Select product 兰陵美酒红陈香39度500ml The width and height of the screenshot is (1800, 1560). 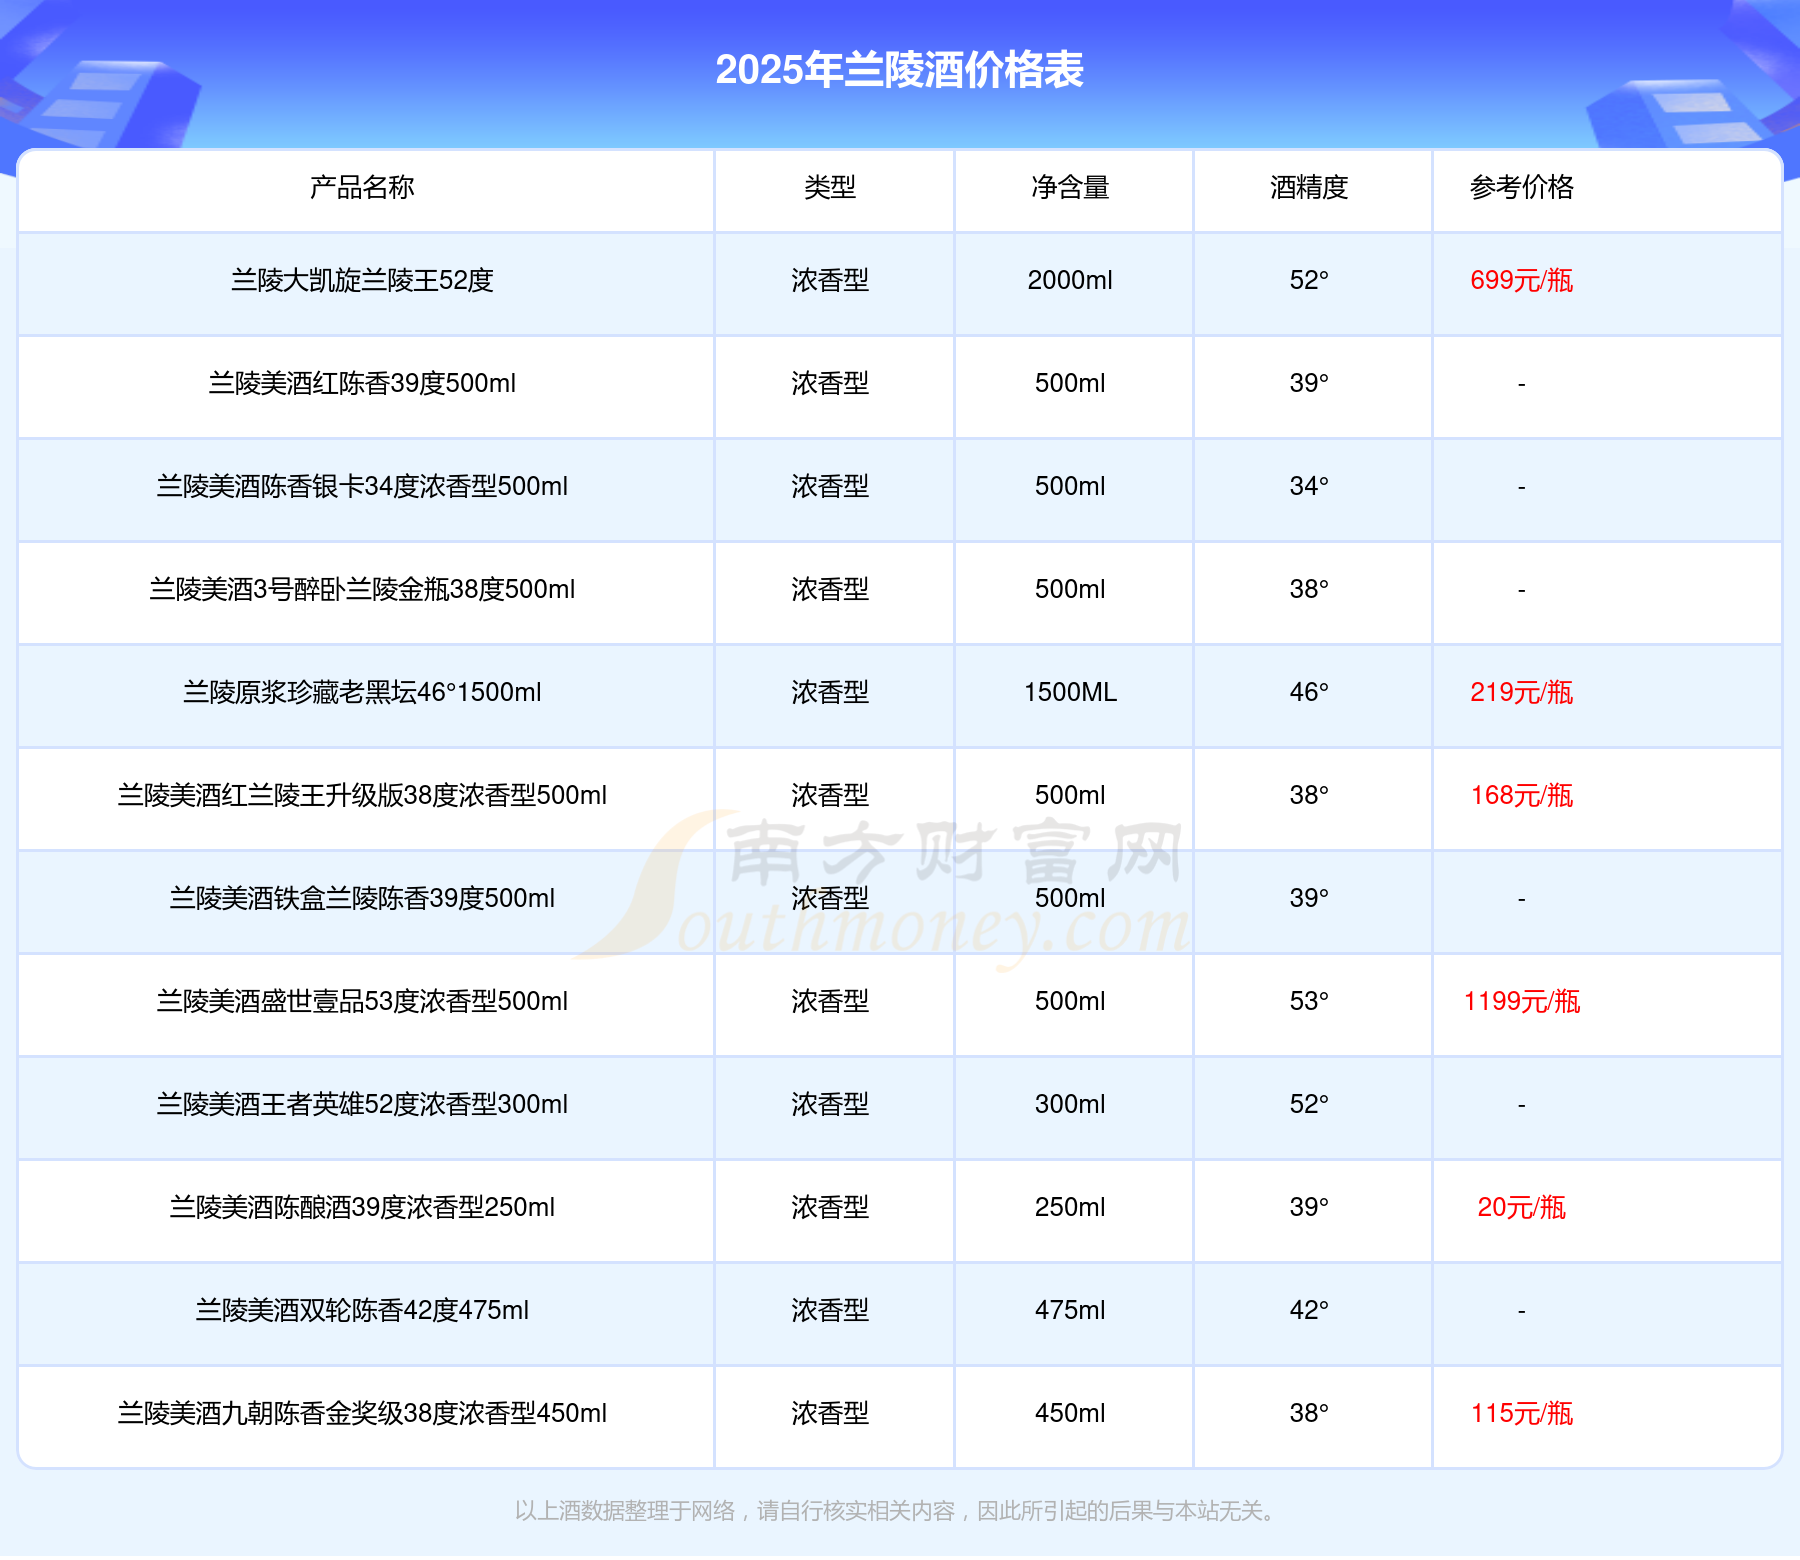pos(362,383)
